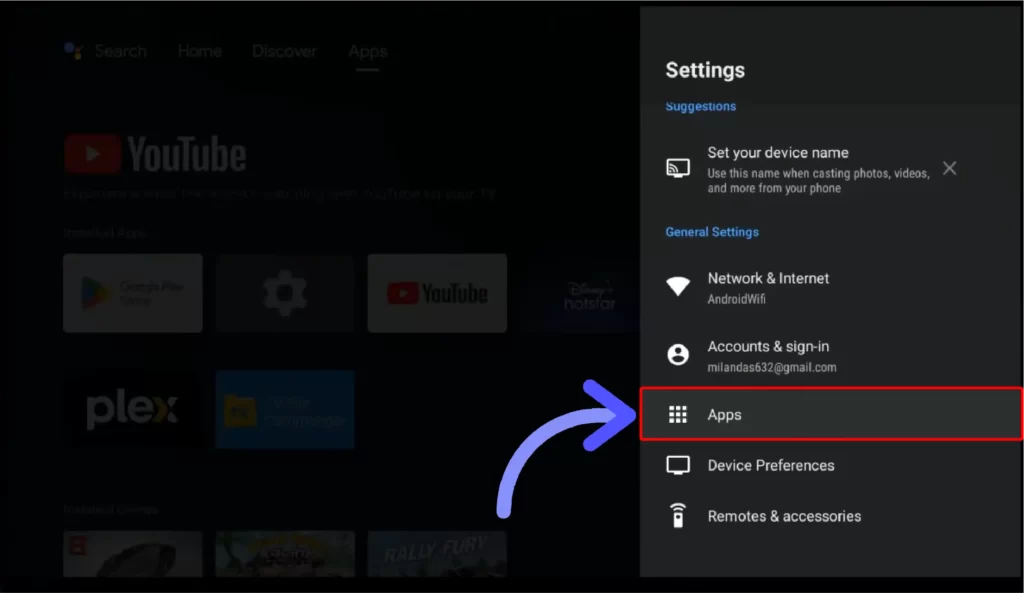Click the AndroidWifi network name
This screenshot has height=593, width=1024.
point(737,299)
